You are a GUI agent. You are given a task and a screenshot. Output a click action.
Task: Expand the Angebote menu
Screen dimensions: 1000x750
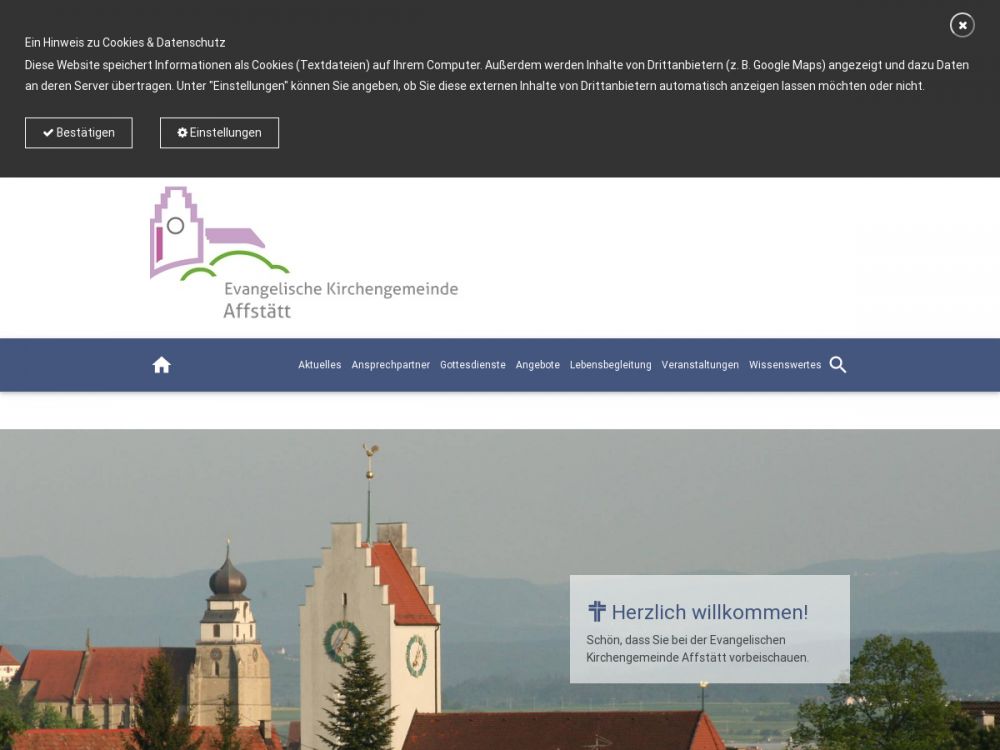537,365
